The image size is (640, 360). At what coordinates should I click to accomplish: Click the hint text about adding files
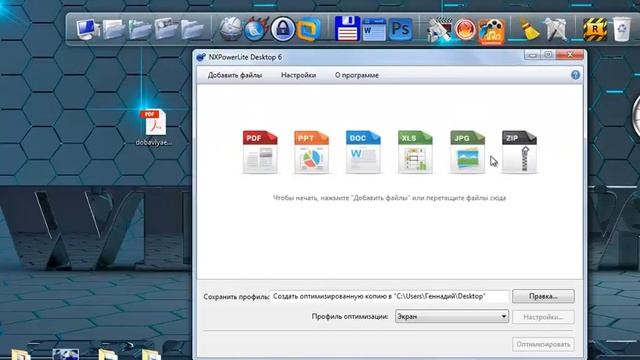(389, 198)
